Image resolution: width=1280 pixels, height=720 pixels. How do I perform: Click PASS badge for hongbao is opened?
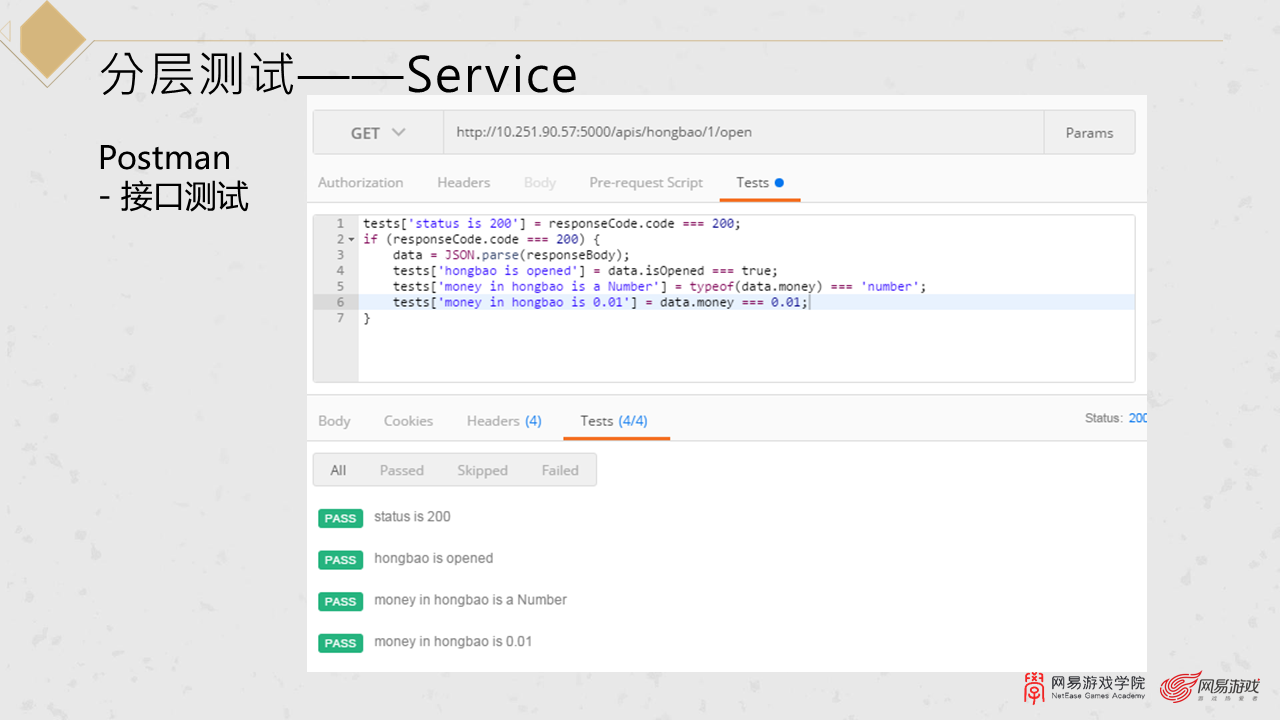pos(340,560)
